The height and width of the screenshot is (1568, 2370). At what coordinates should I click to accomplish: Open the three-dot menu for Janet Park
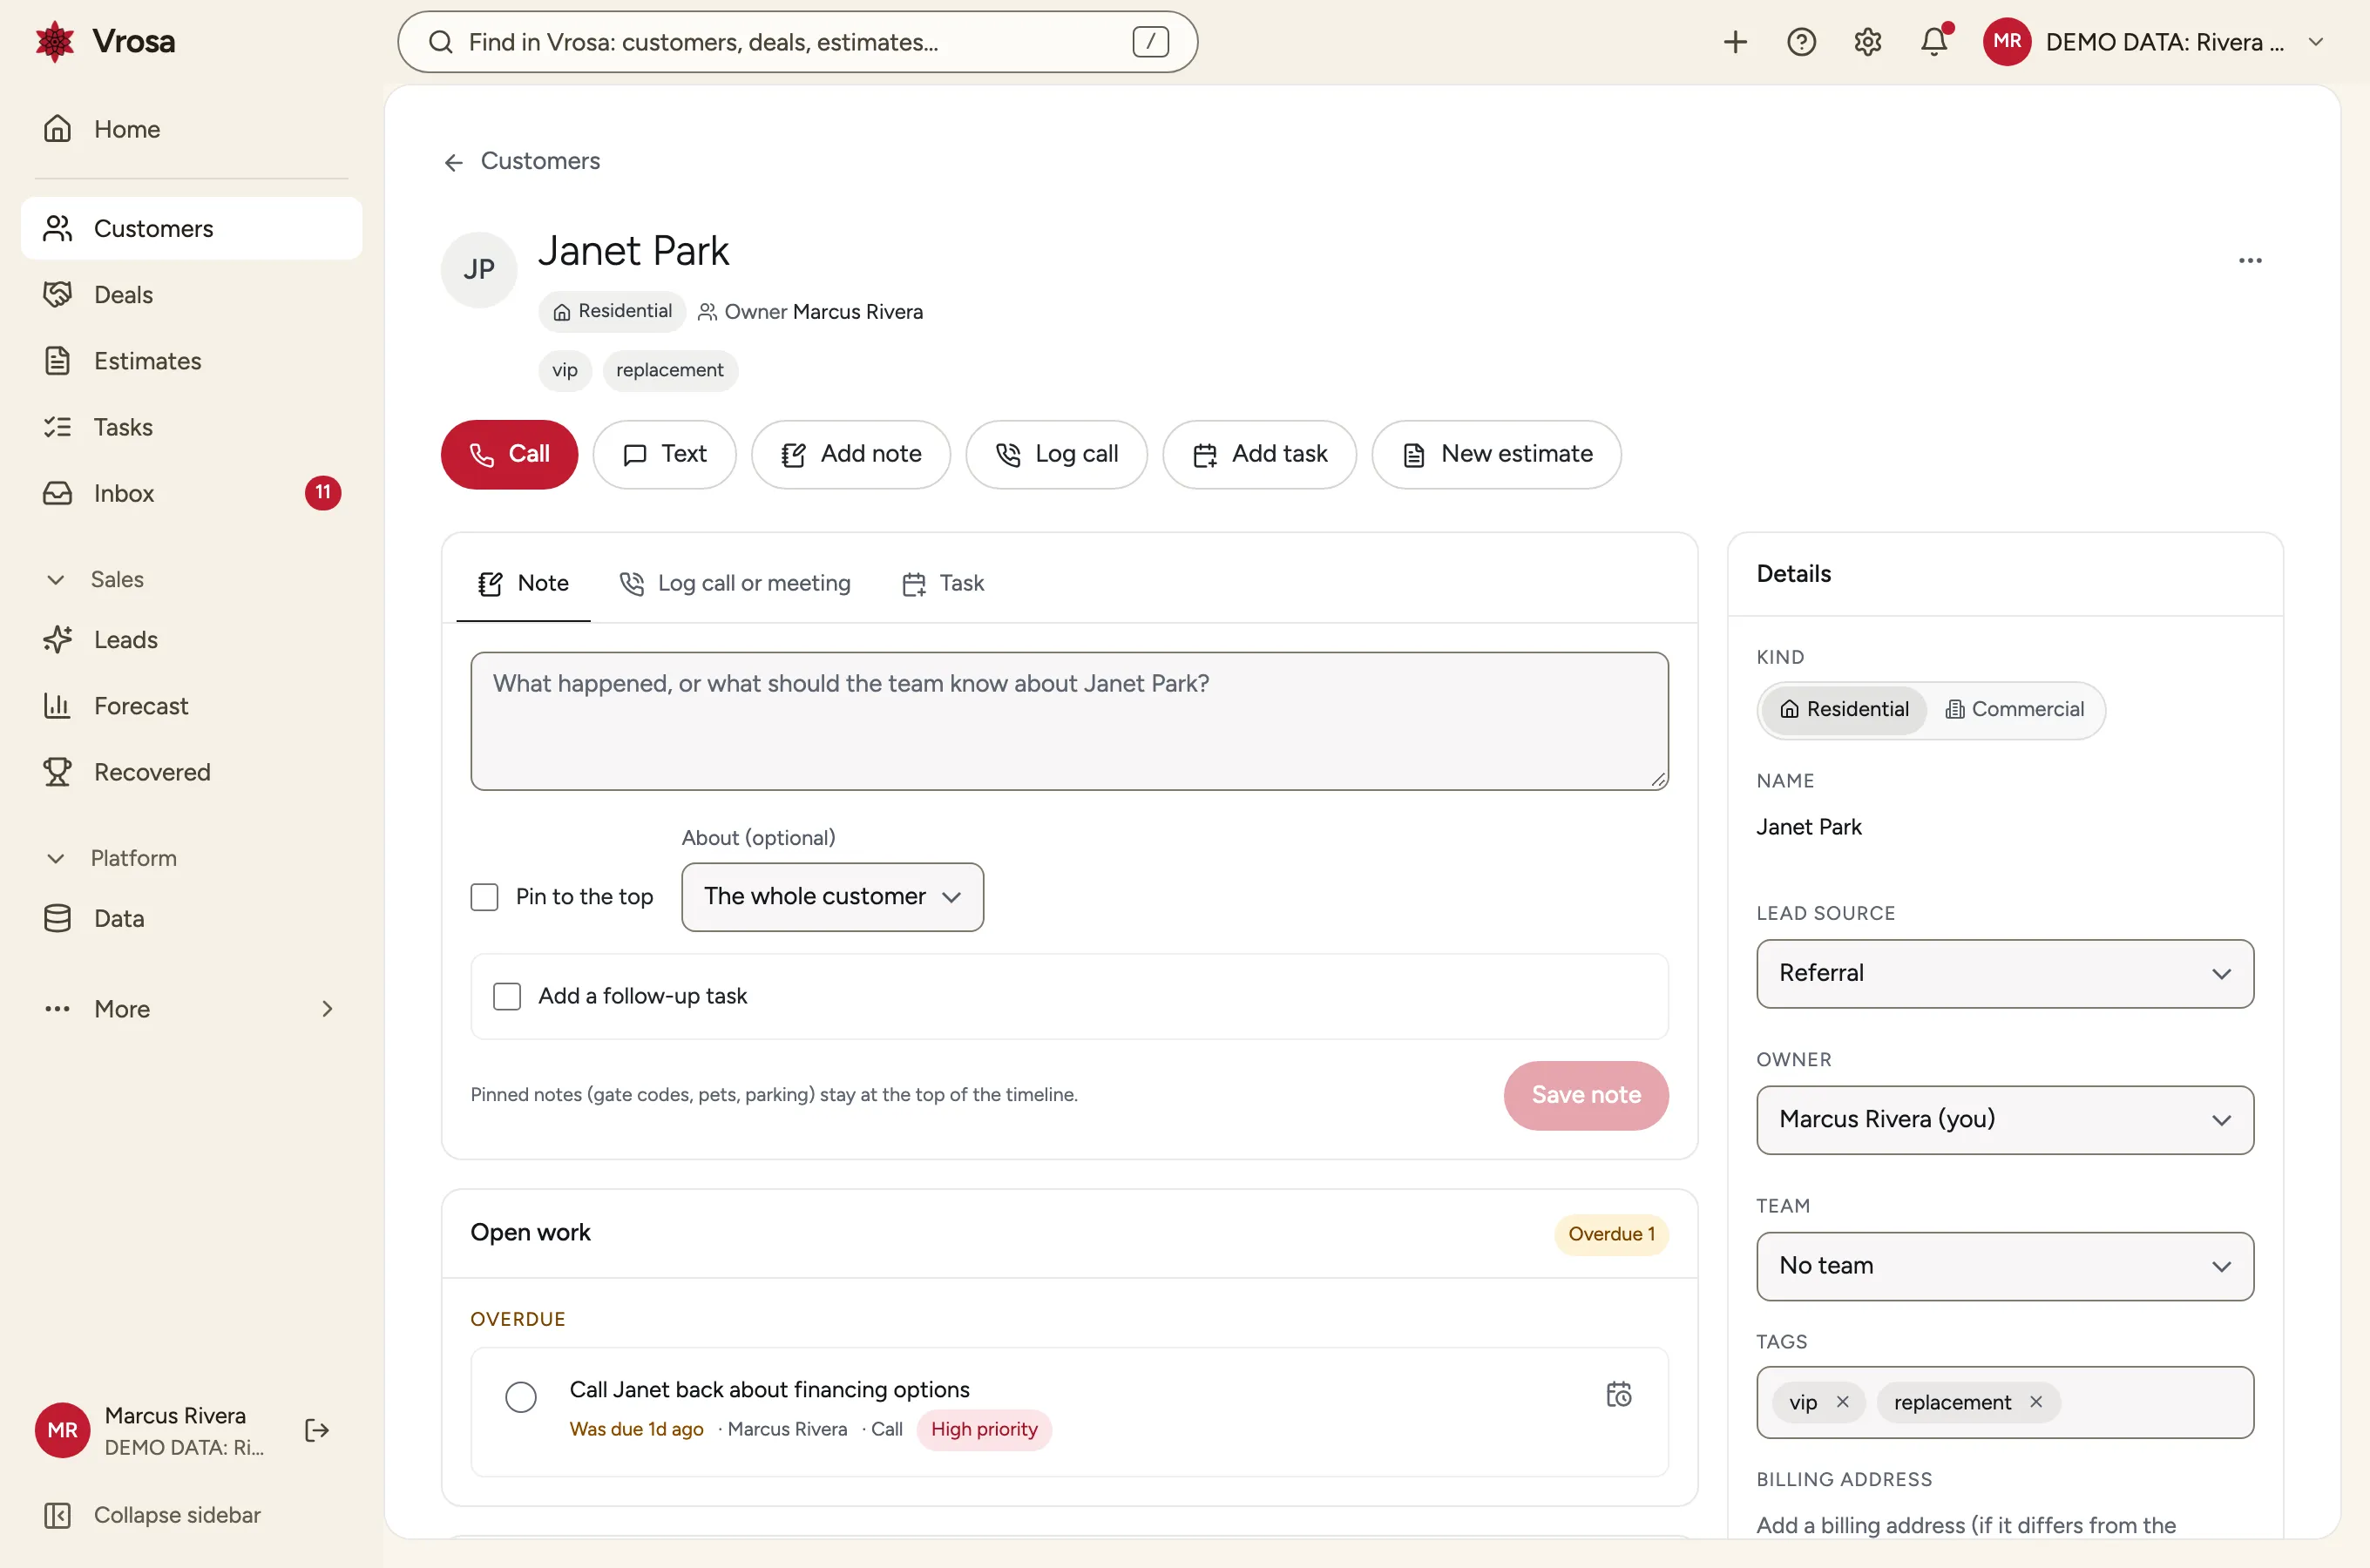click(x=2249, y=260)
